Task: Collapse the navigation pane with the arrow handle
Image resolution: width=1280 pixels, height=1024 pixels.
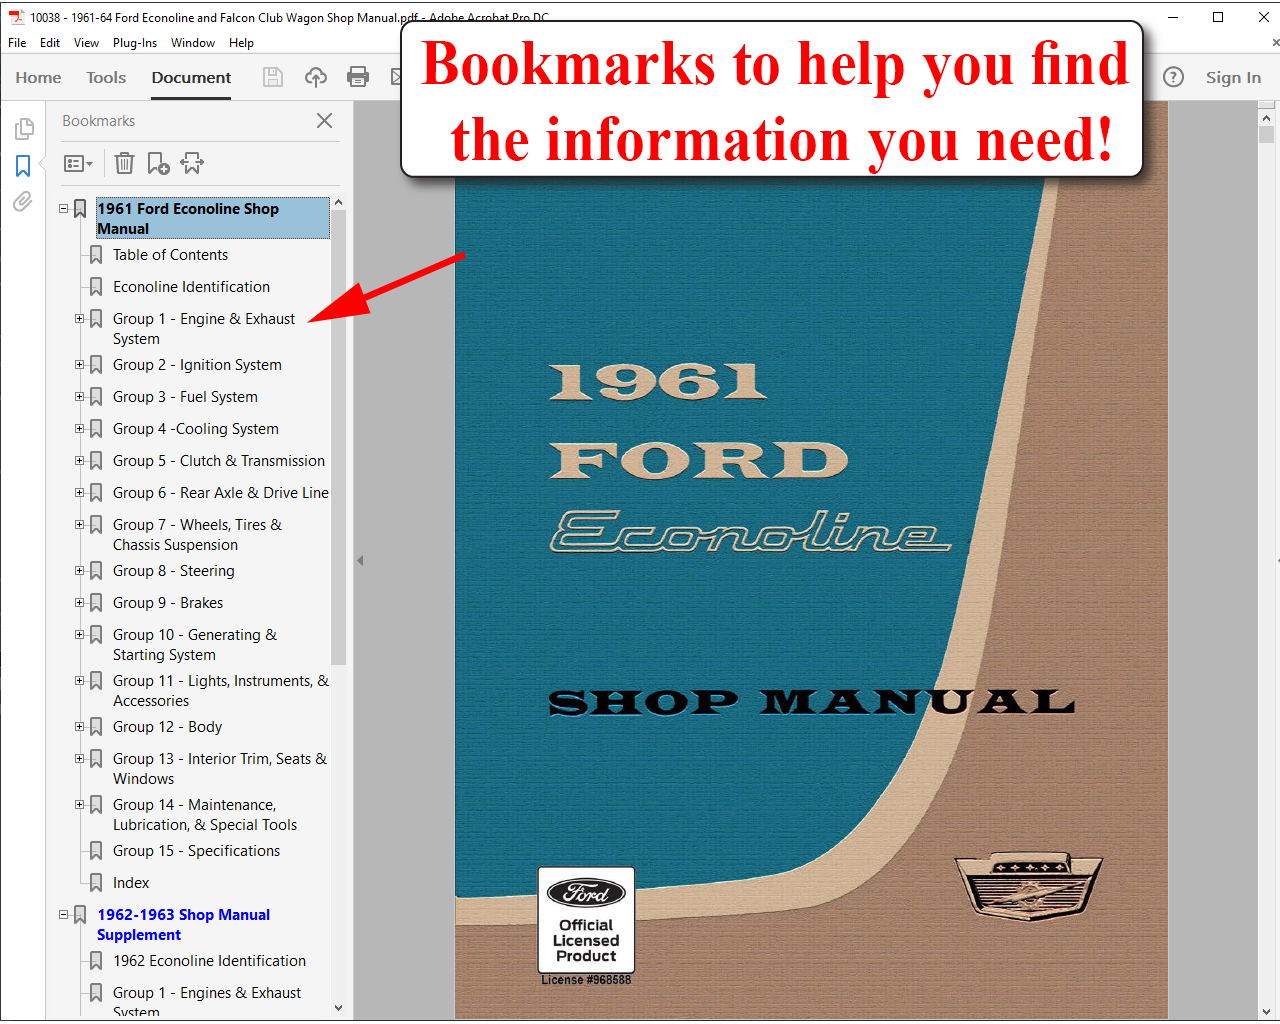Action: (360, 561)
